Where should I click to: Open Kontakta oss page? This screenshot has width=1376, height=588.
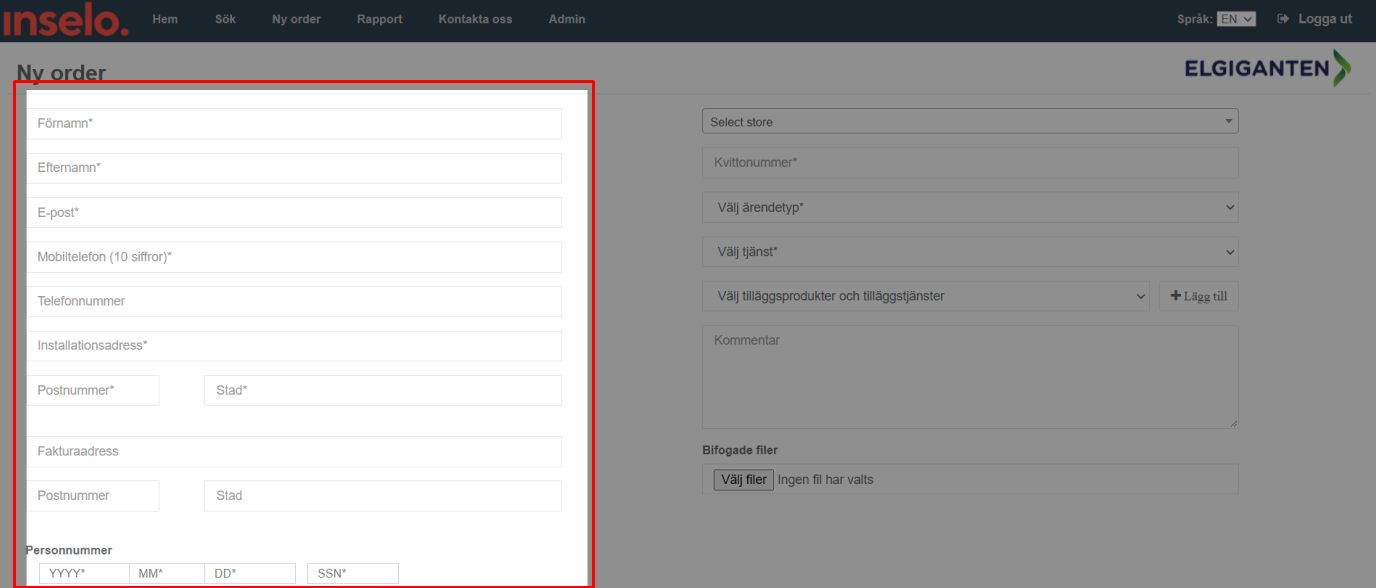pos(476,19)
